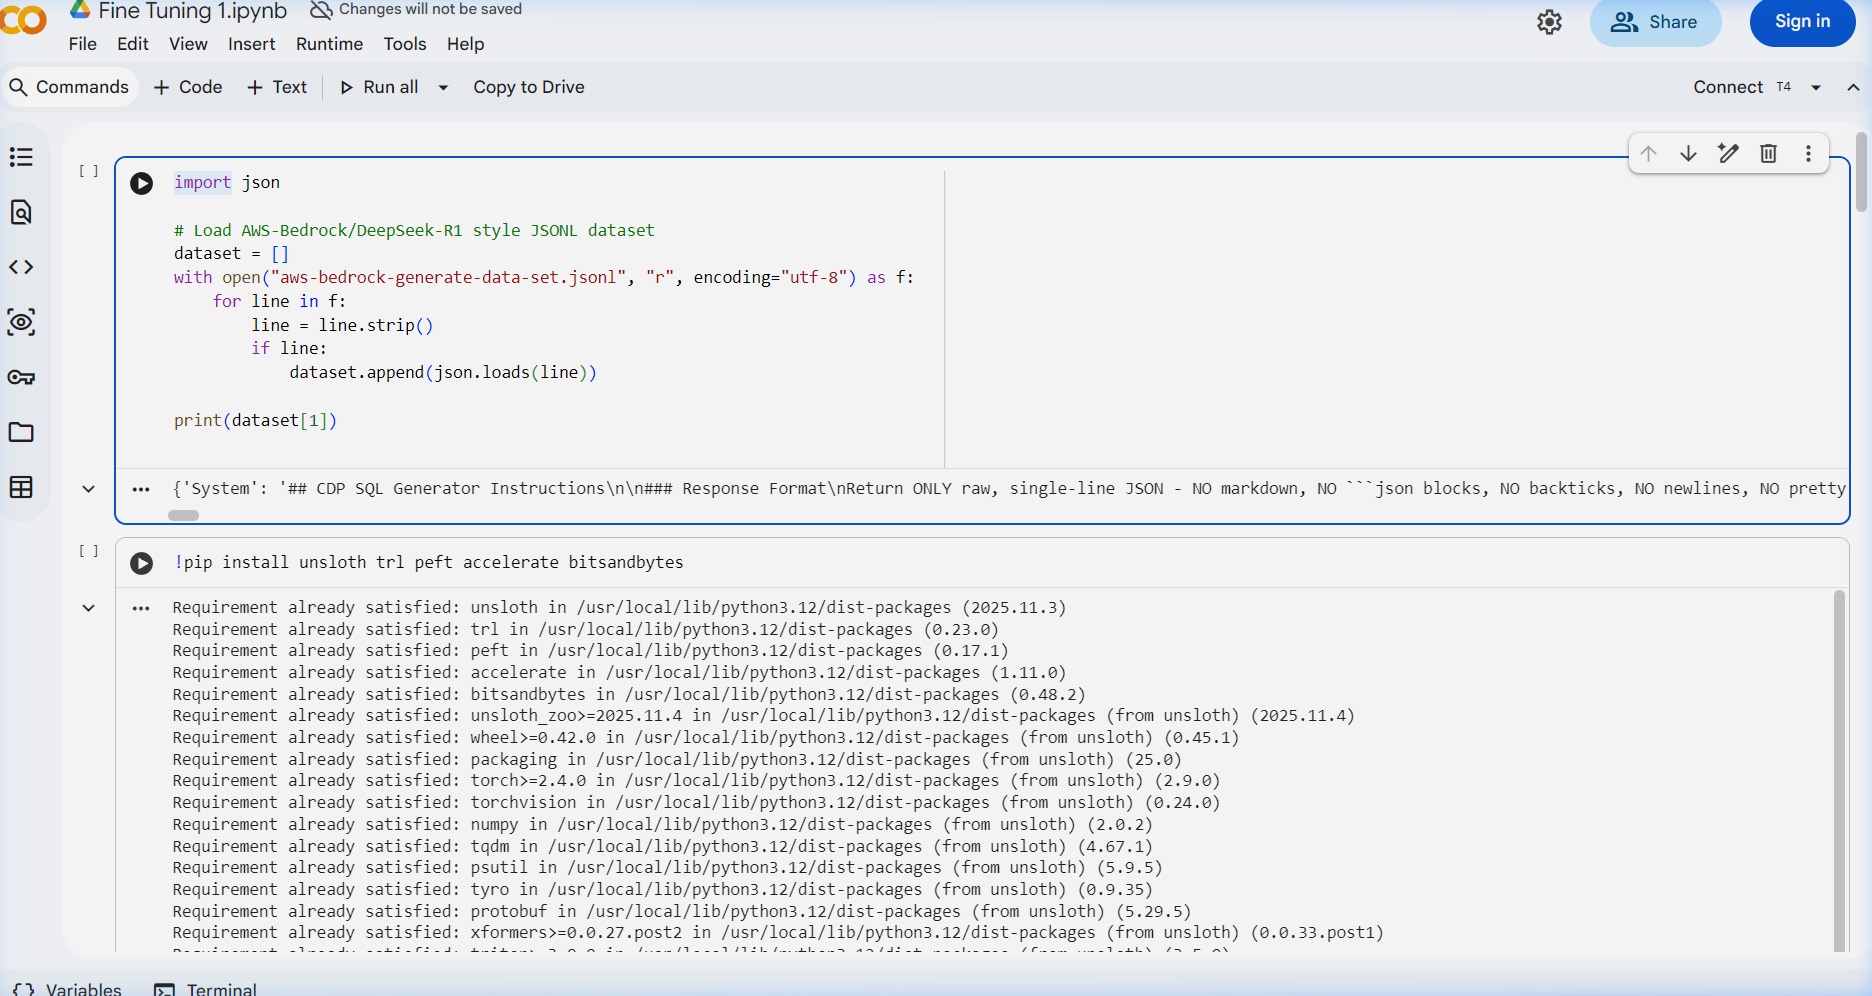Click the dataset = [] code line
This screenshot has height=996, width=1872.
pos(231,254)
